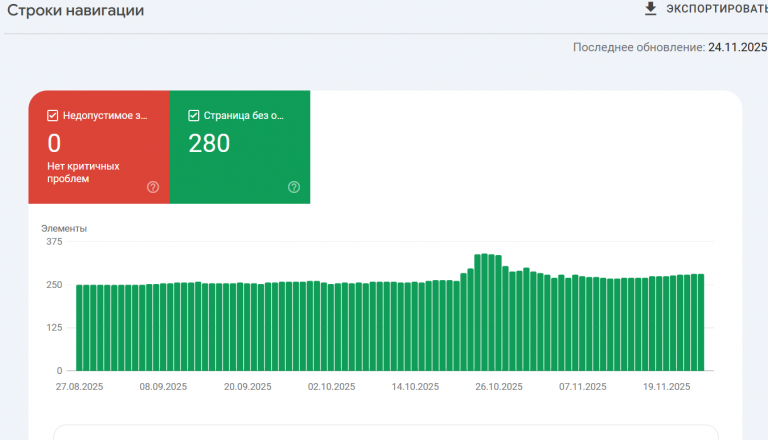Click the export download arrow icon
This screenshot has width=768, height=440.
(650, 9)
